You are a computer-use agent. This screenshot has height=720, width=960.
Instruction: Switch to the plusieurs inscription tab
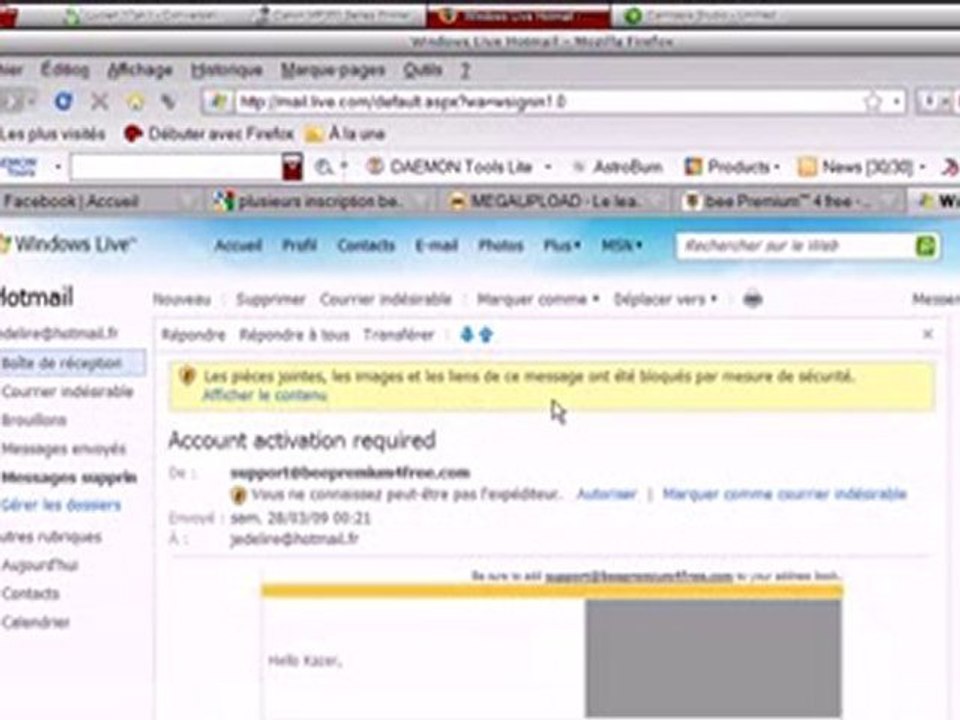tap(318, 201)
